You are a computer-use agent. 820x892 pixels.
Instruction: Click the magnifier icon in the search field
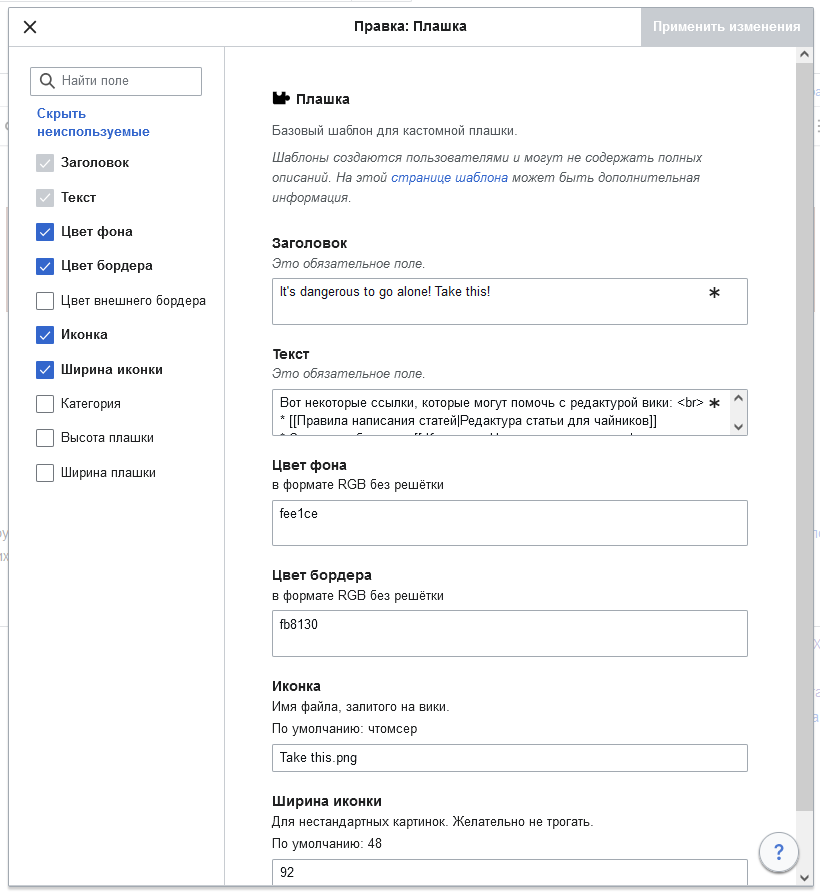[x=46, y=81]
